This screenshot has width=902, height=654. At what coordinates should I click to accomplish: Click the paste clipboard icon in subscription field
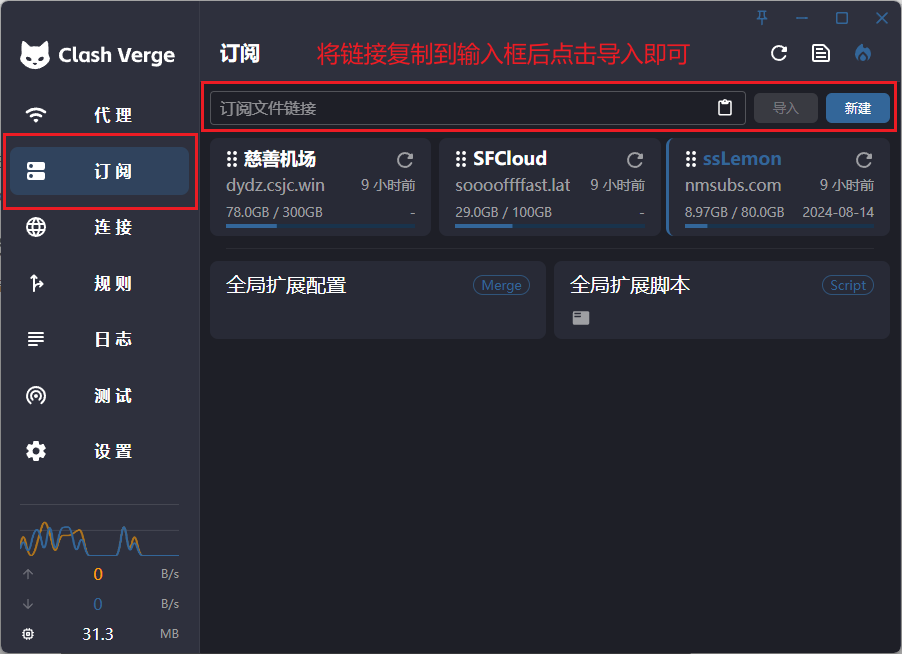(x=725, y=108)
